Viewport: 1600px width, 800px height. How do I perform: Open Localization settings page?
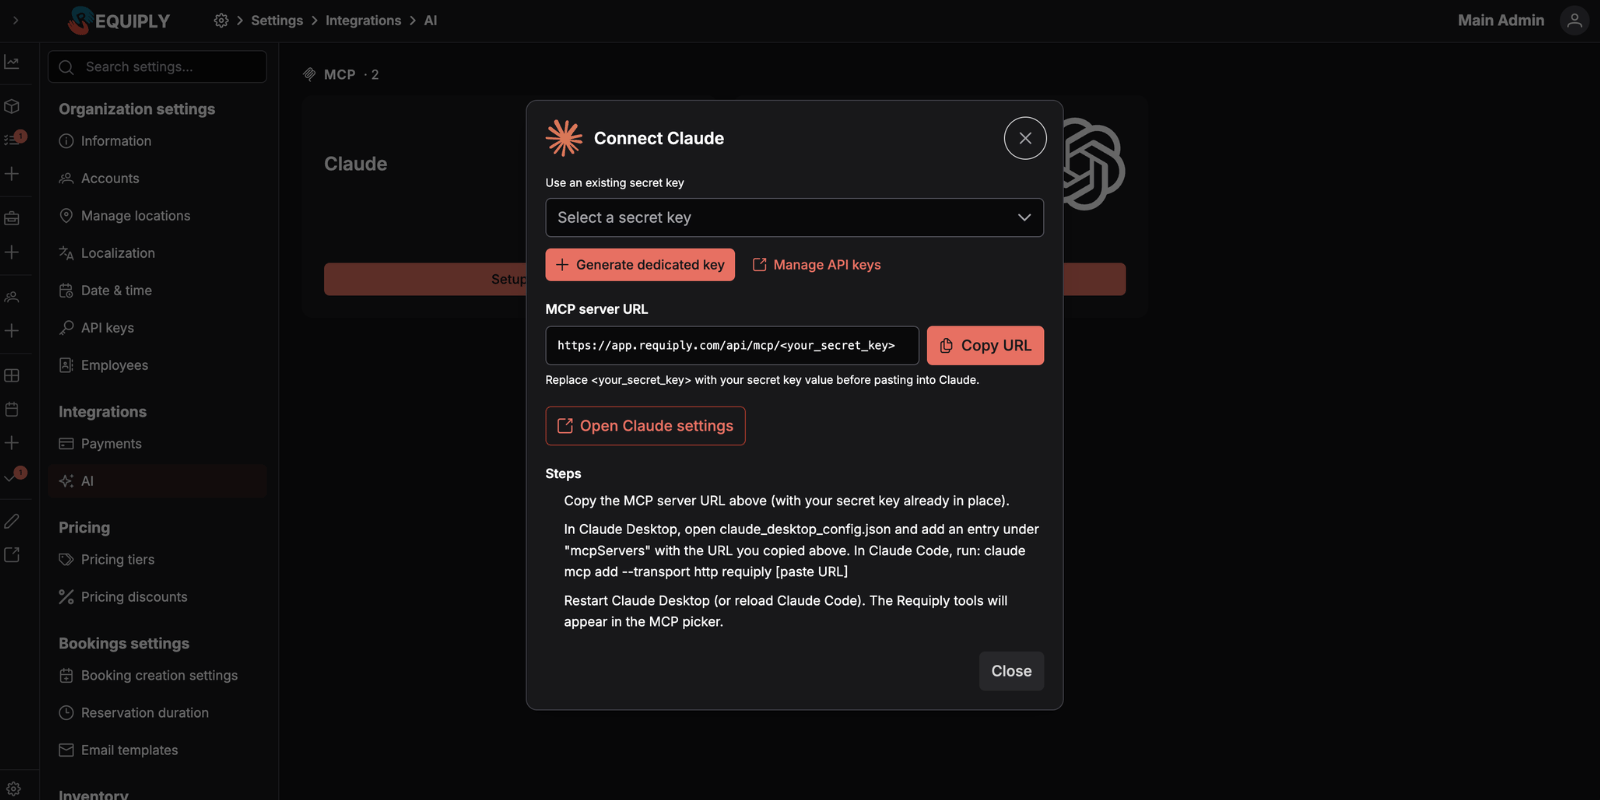pyautogui.click(x=157, y=253)
